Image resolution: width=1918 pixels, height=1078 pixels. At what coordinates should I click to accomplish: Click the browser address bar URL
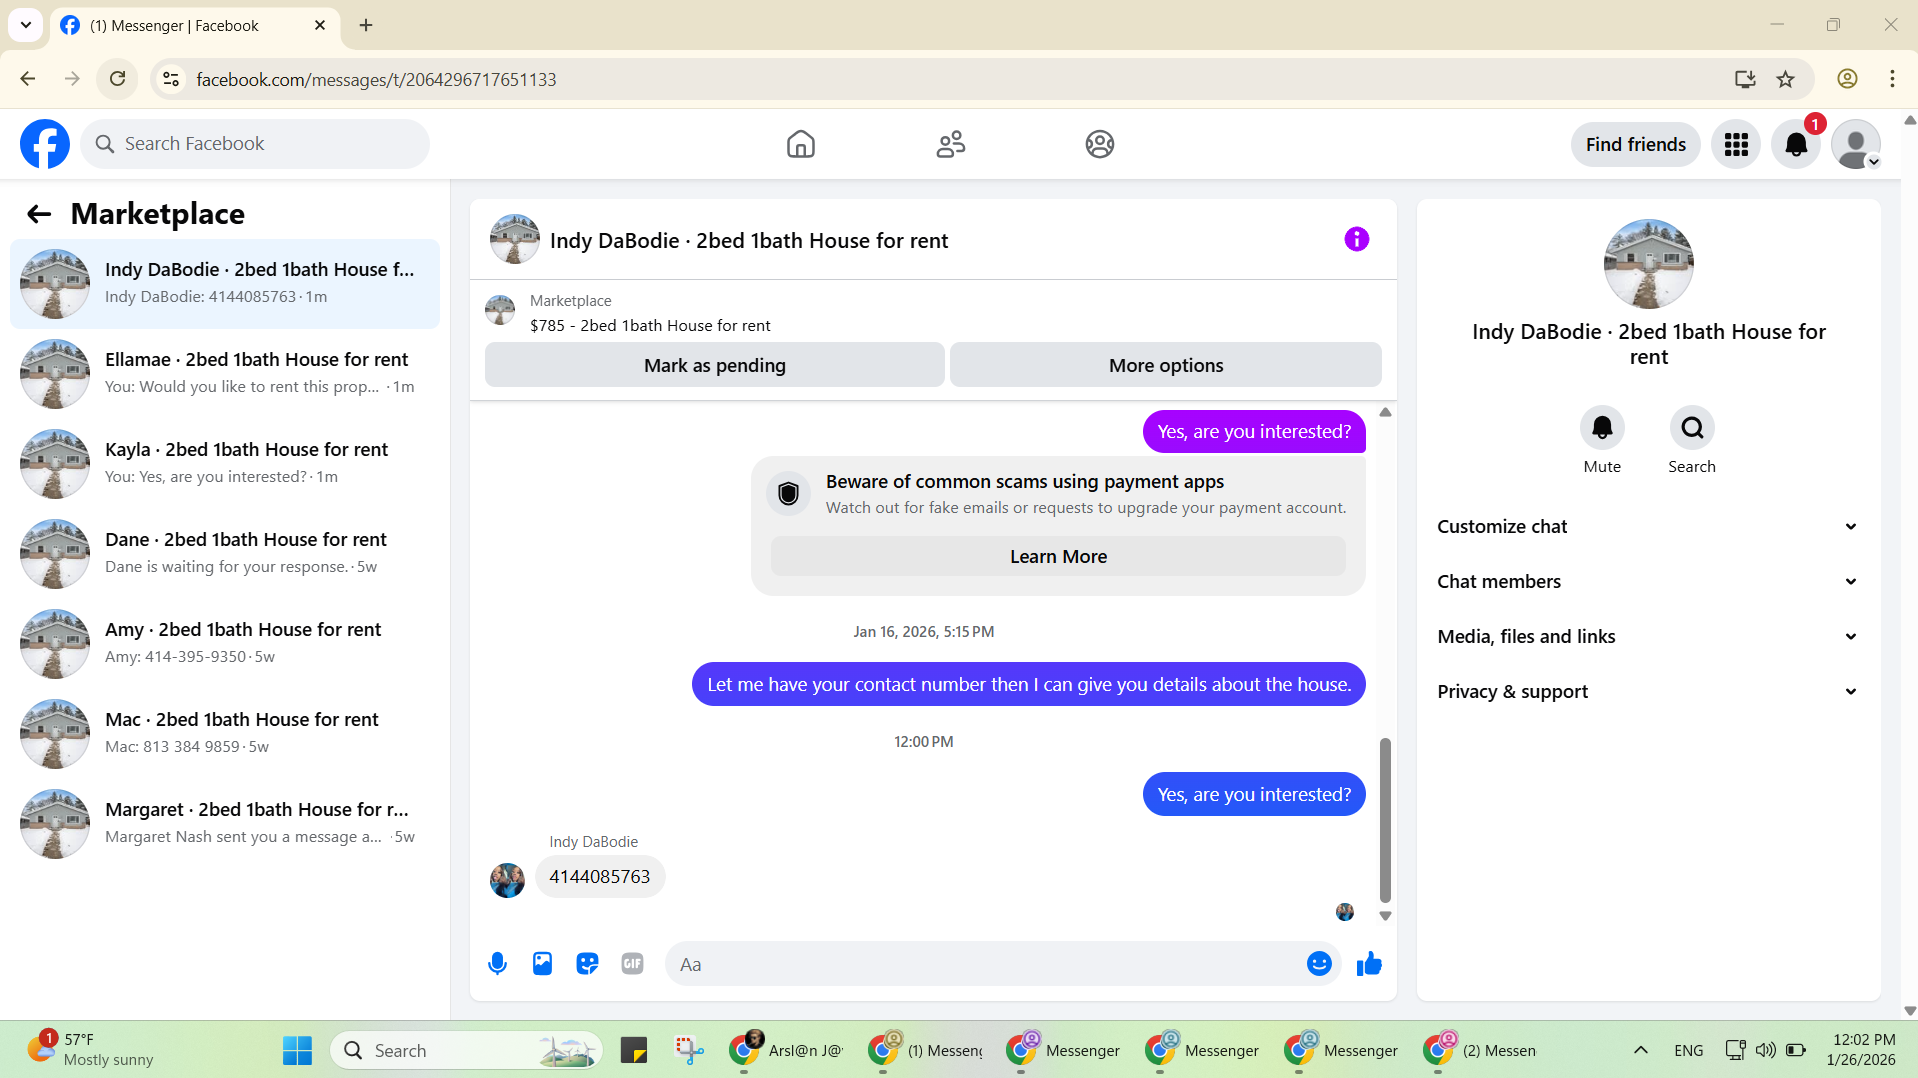click(376, 79)
